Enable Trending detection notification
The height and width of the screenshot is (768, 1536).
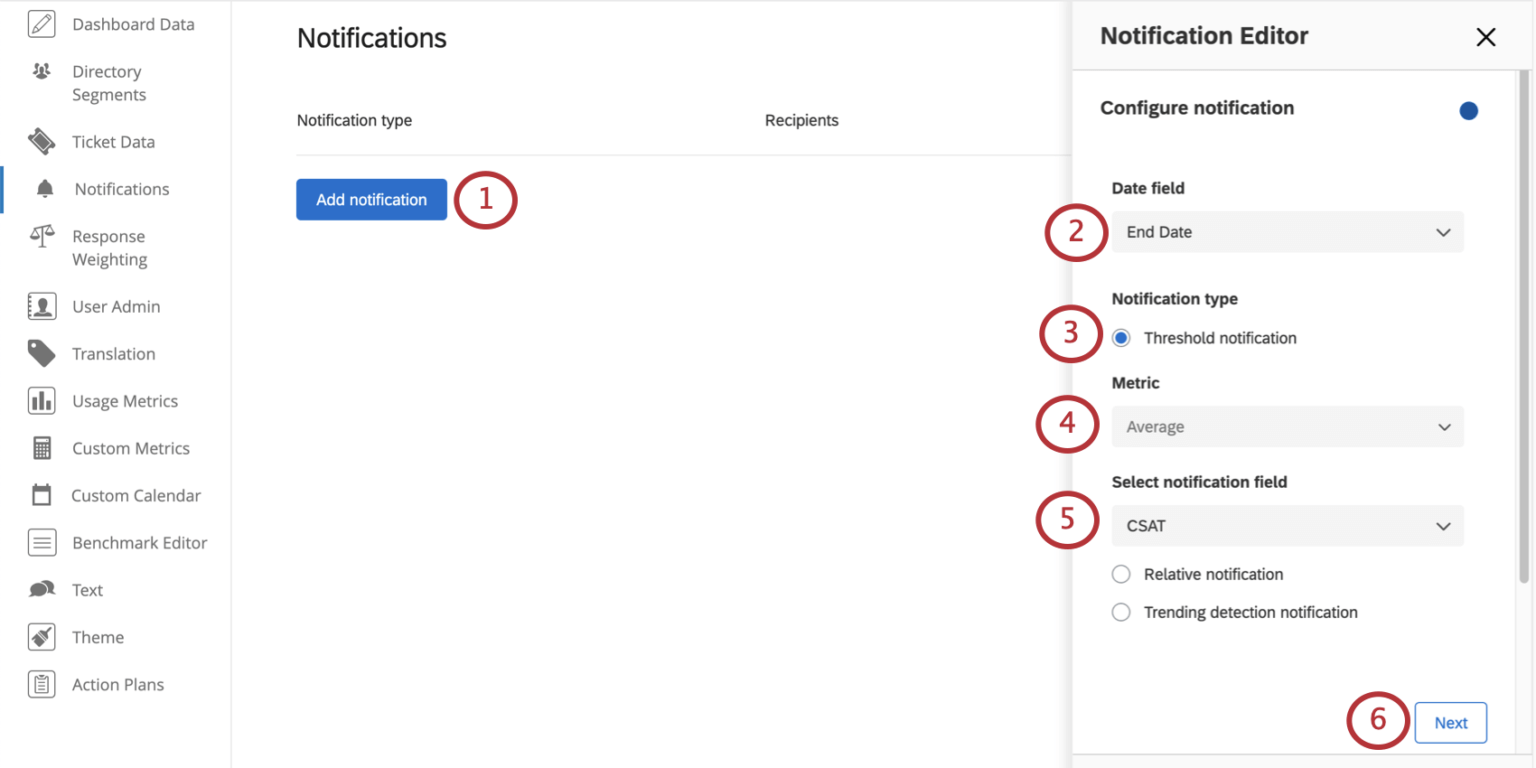1121,612
